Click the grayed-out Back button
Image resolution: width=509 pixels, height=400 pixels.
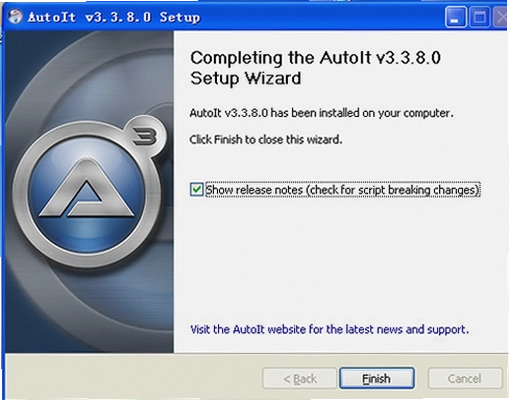click(300, 378)
